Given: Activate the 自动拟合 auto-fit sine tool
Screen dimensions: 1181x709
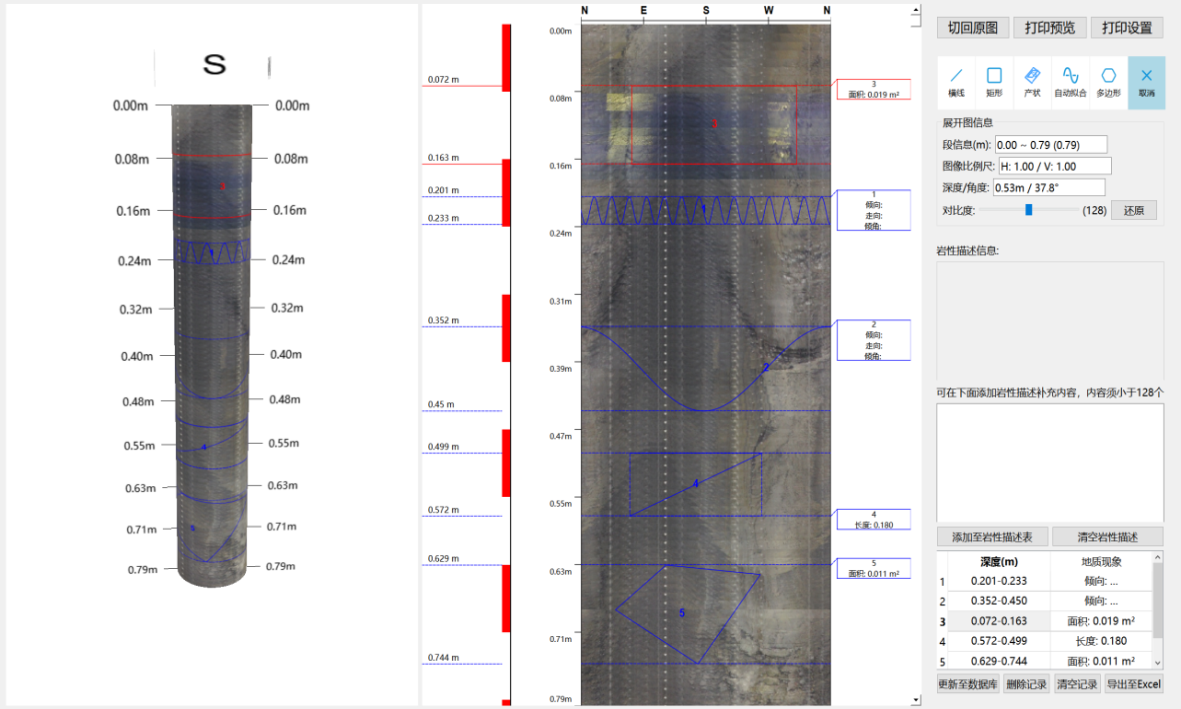Looking at the screenshot, I should tap(1070, 82).
